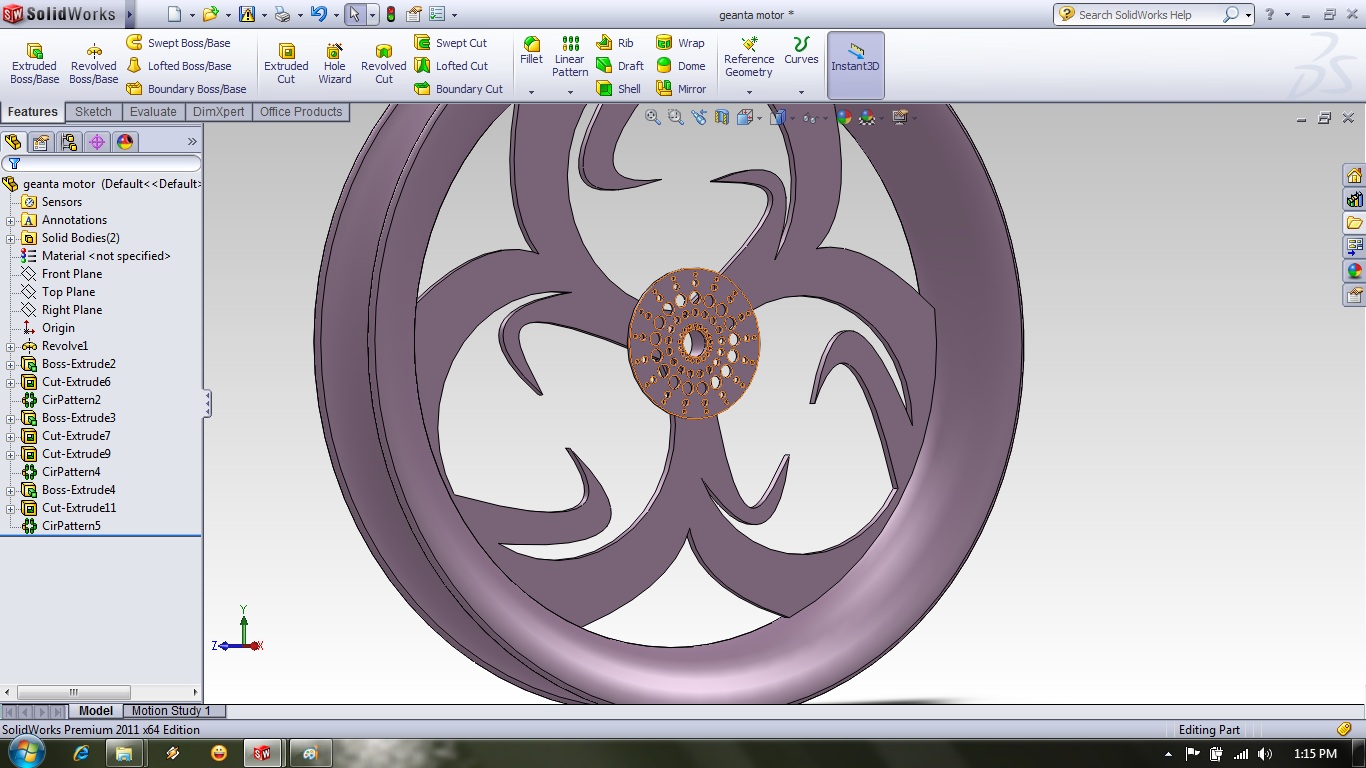Image resolution: width=1366 pixels, height=768 pixels.
Task: Open the DisplayManager panel tab
Action: 125,142
